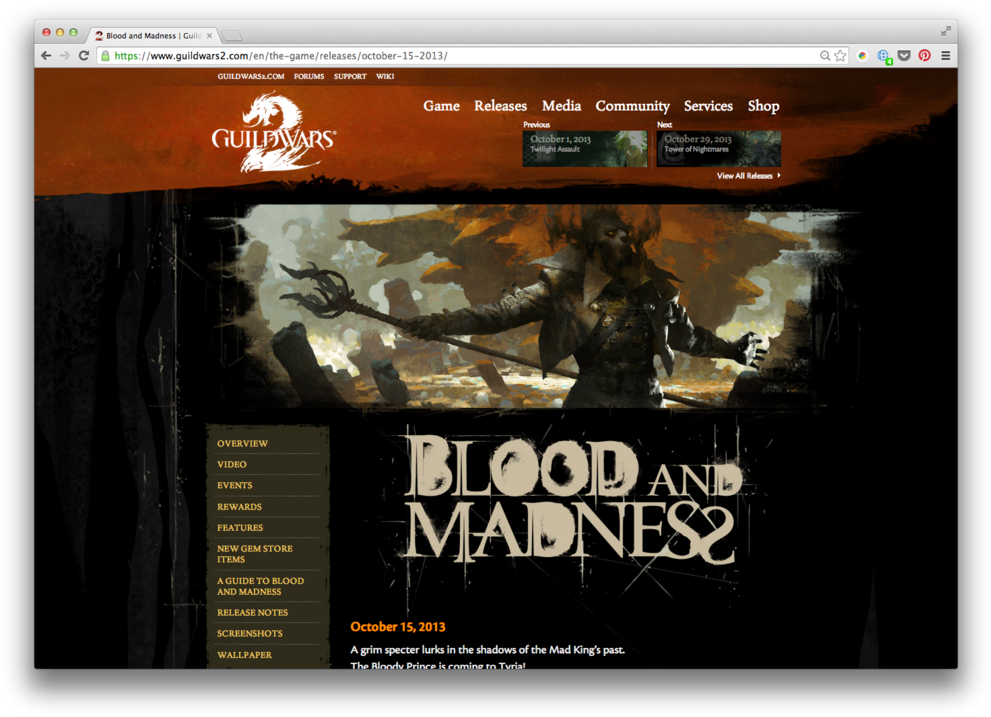Open the Chrome hamburger menu
Screen dimensions: 991x717
945,56
